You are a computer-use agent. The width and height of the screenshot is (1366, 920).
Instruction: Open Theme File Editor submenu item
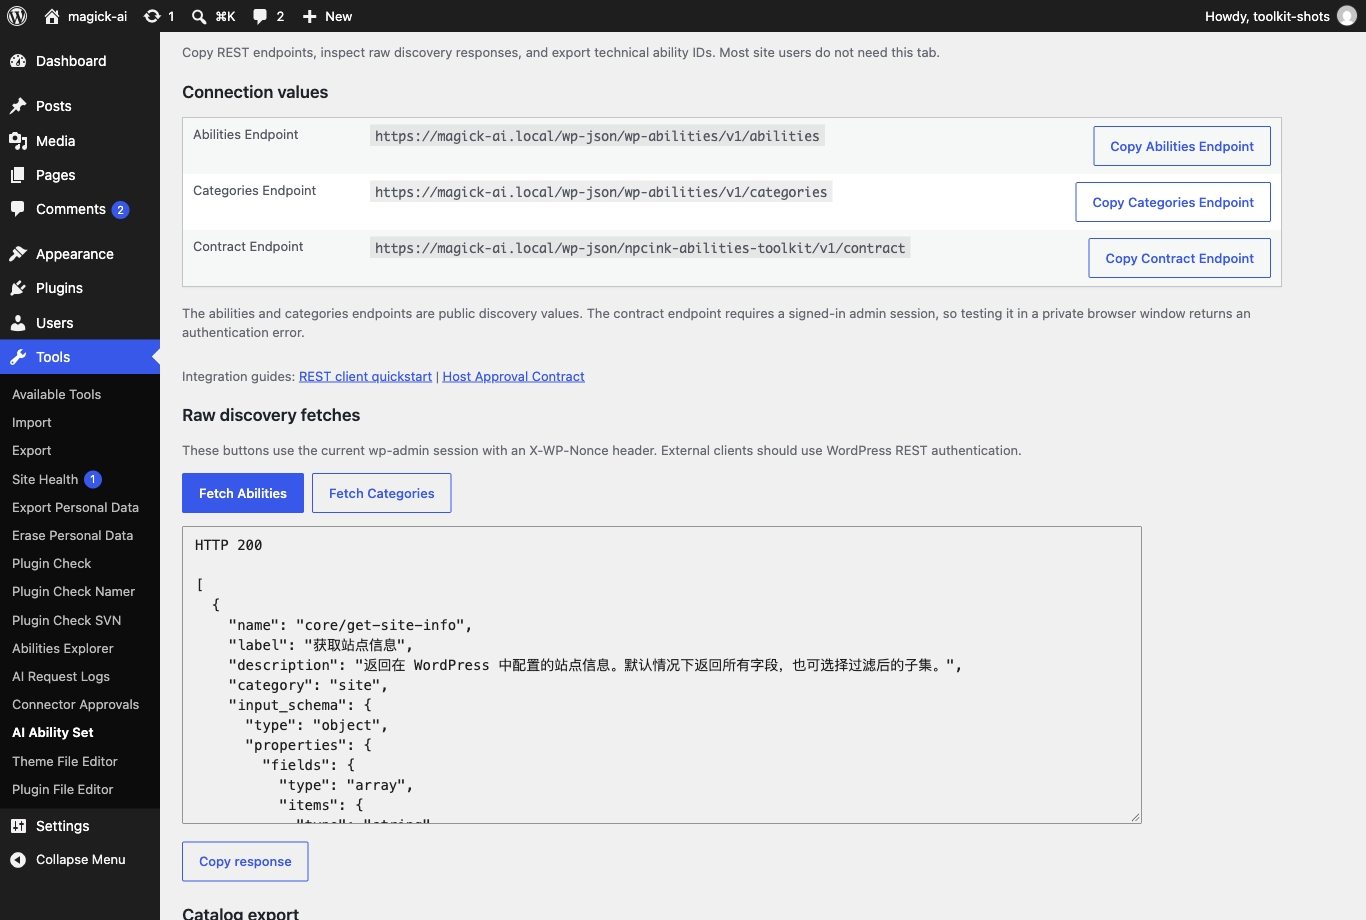65,761
